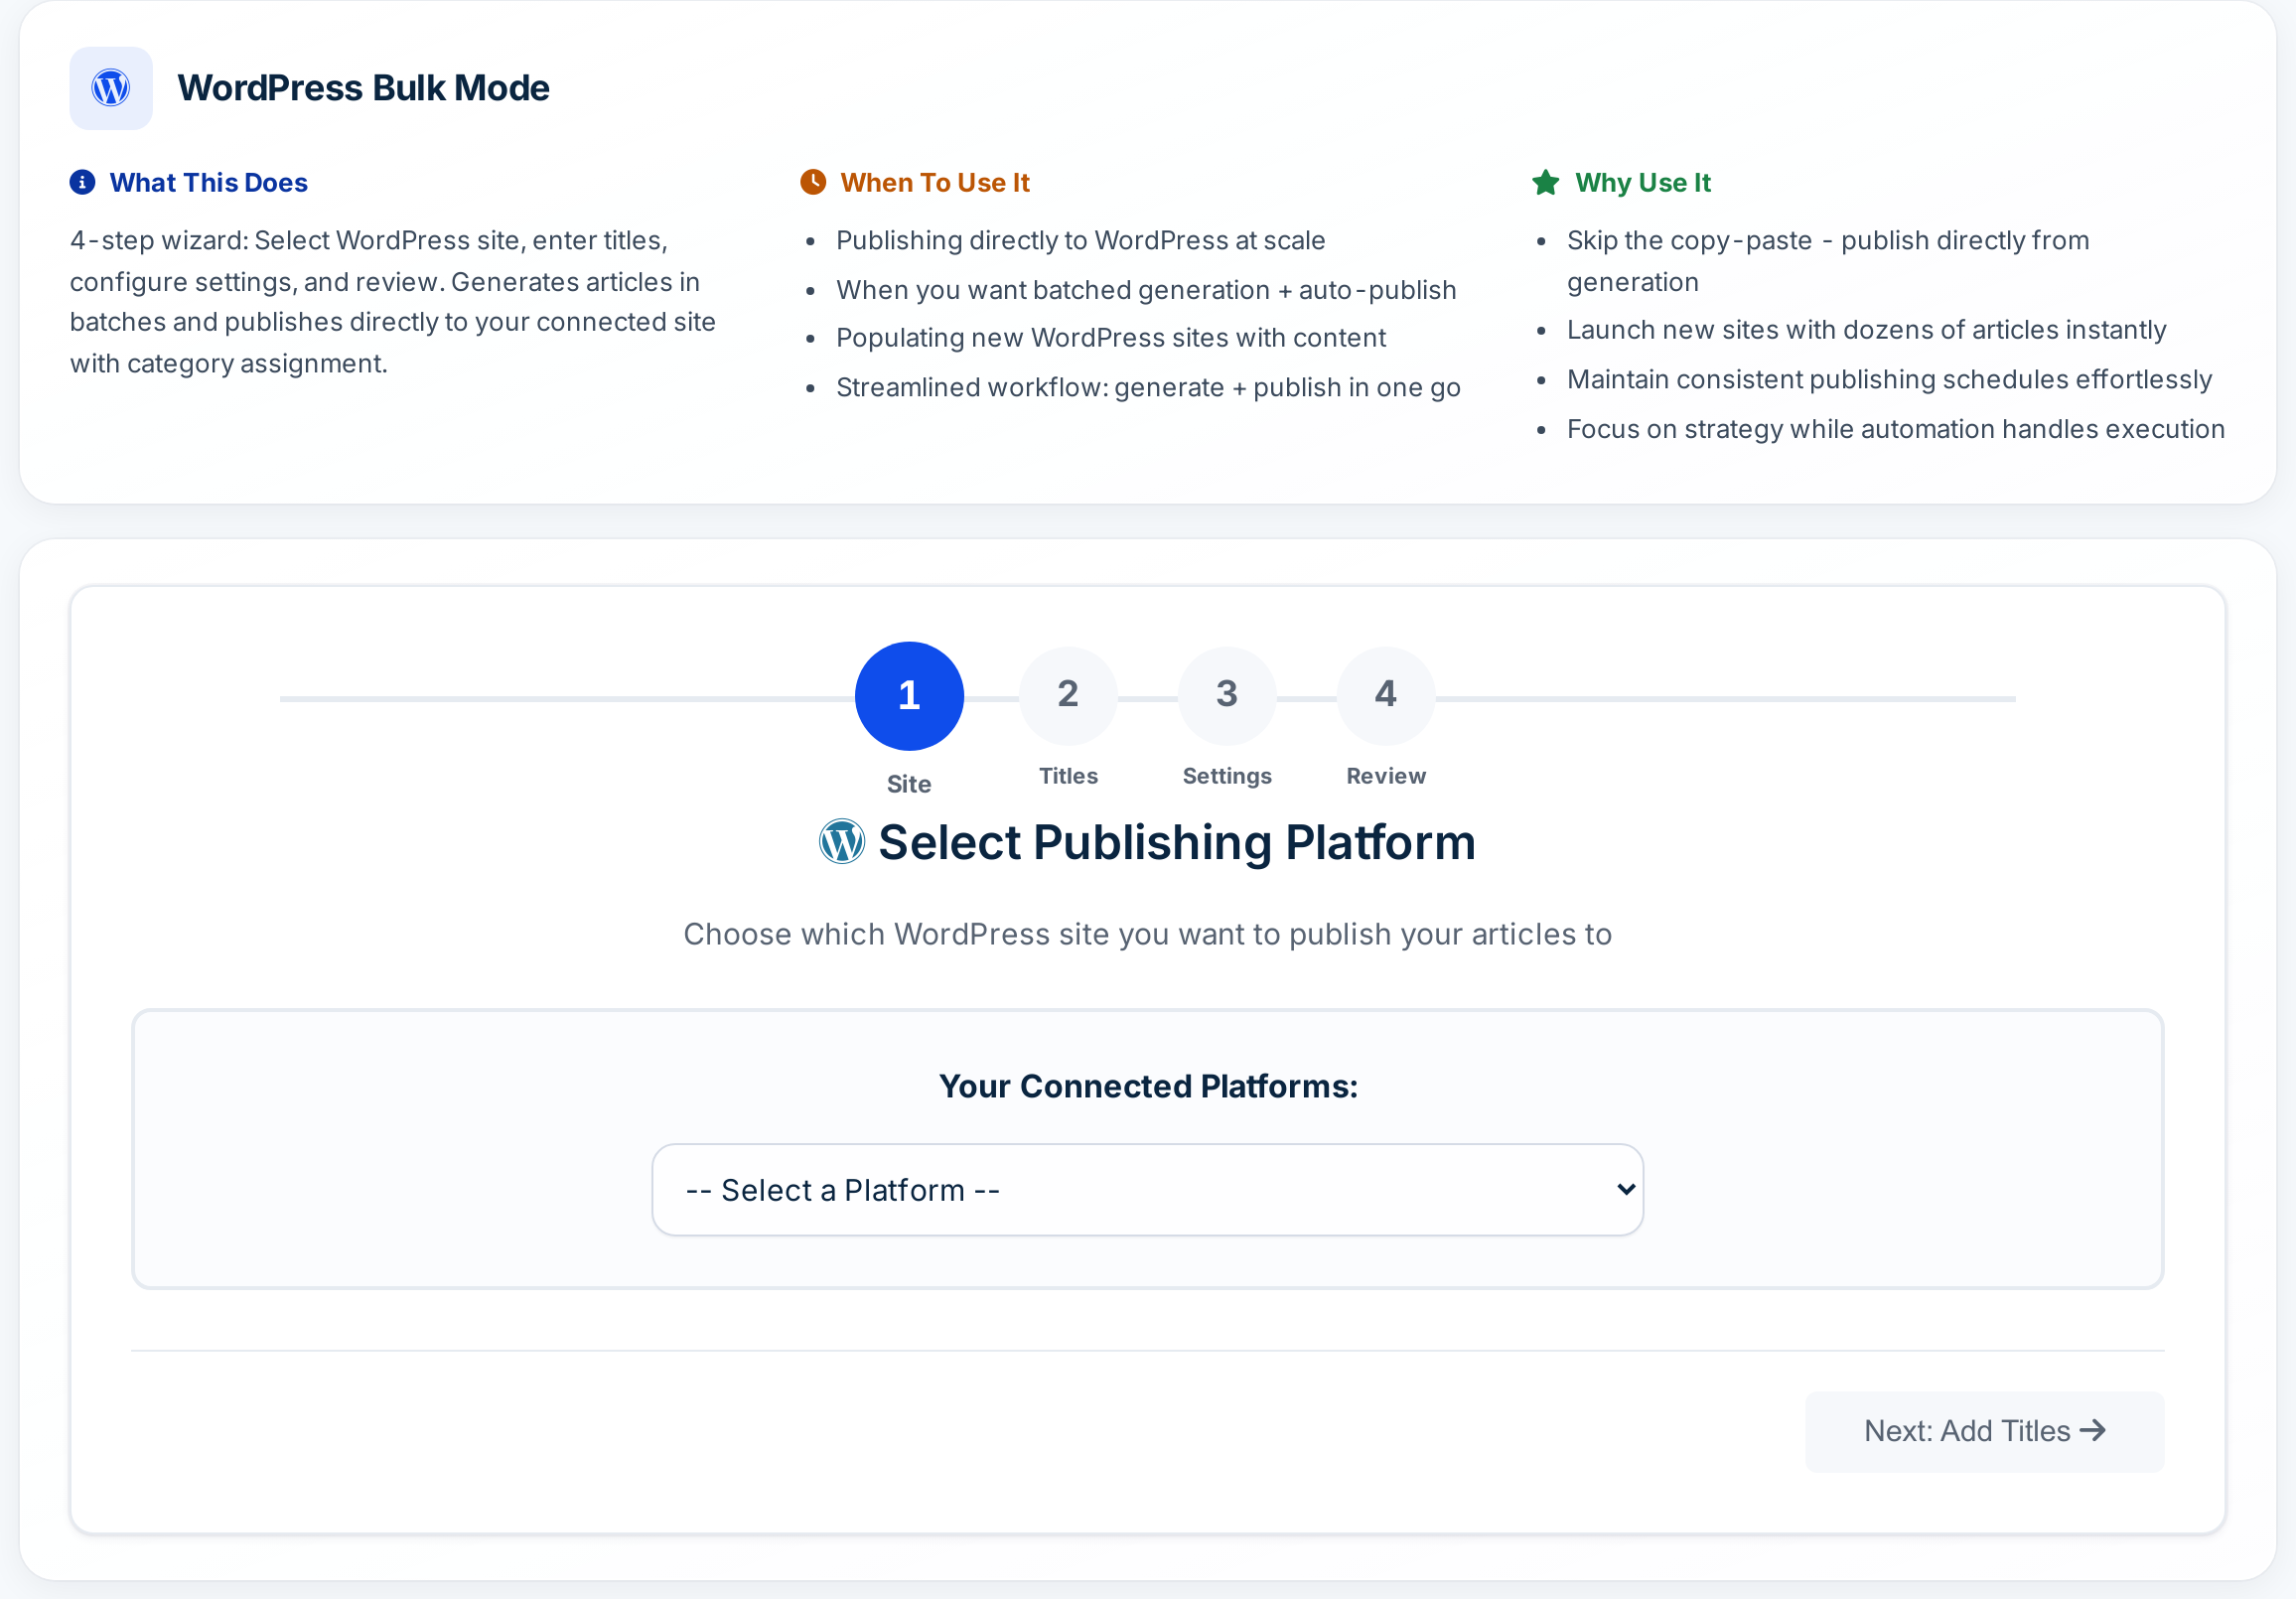Click WordPress icon next to Select Publishing Platform

pos(842,842)
